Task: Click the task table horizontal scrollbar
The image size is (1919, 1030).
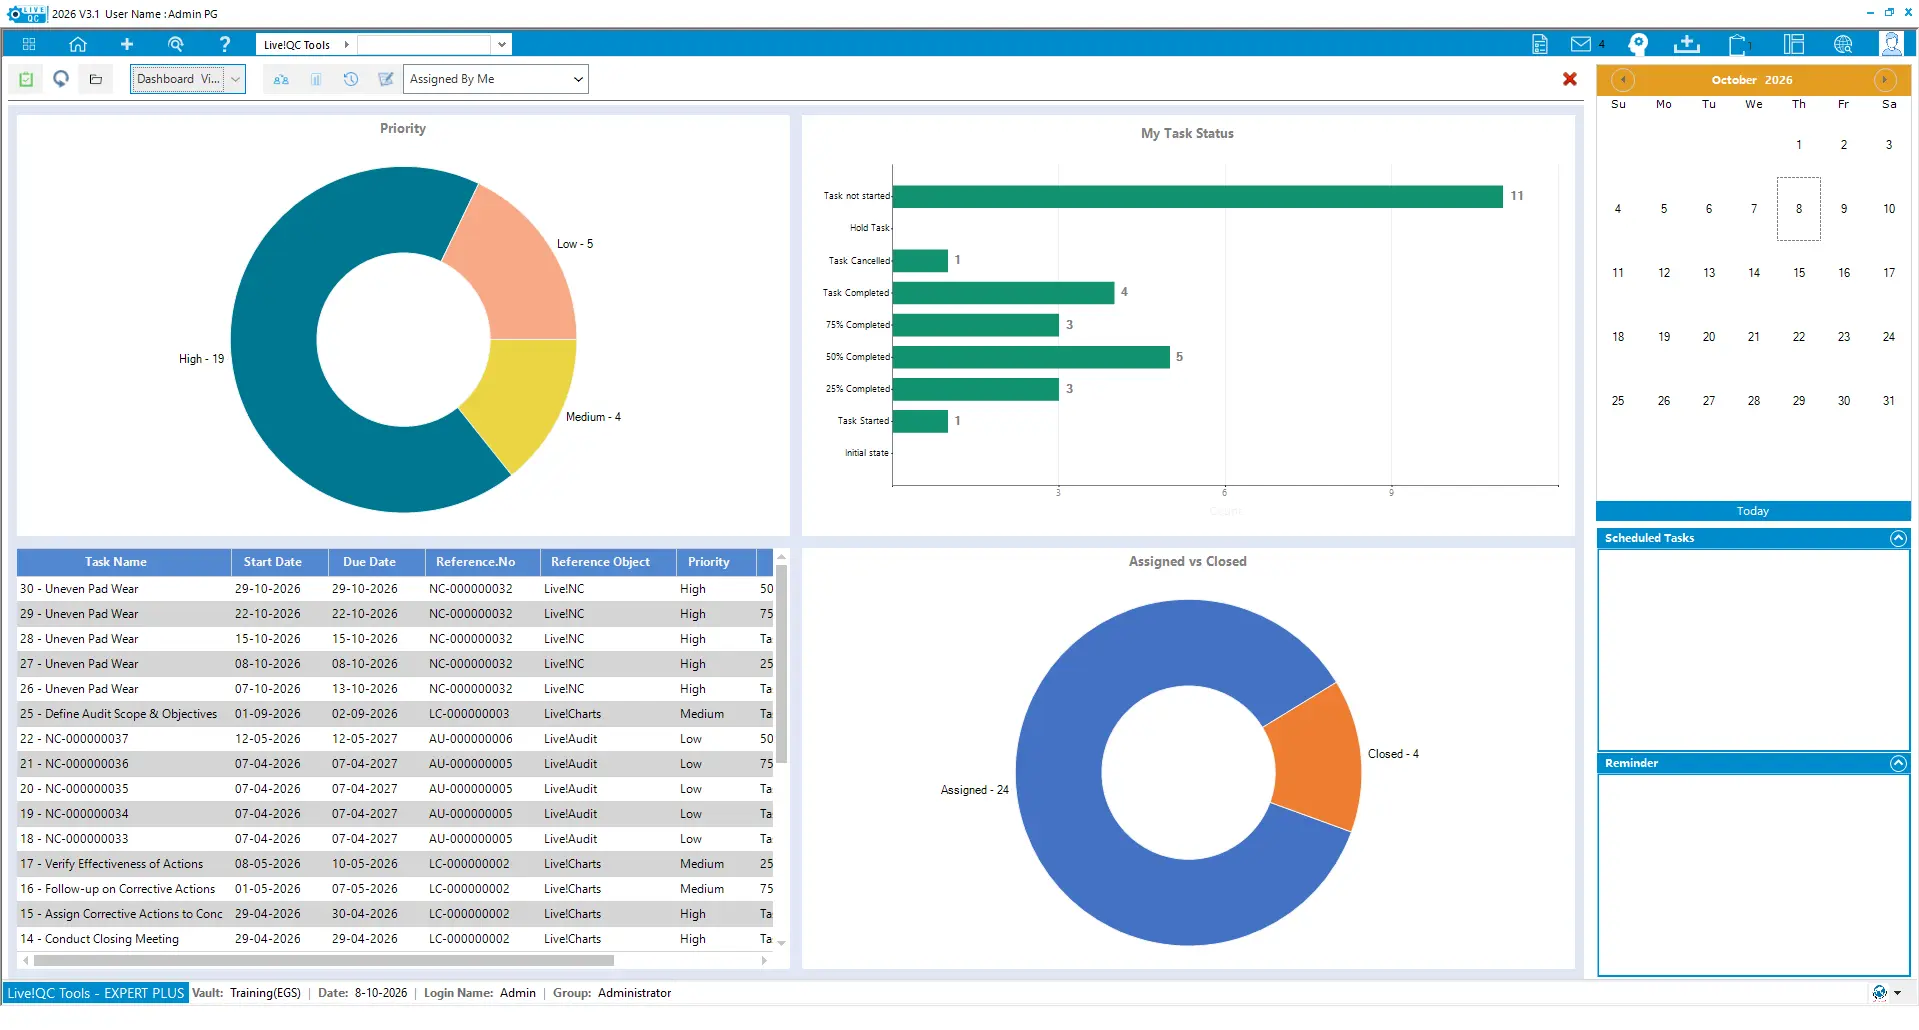Action: tap(324, 961)
